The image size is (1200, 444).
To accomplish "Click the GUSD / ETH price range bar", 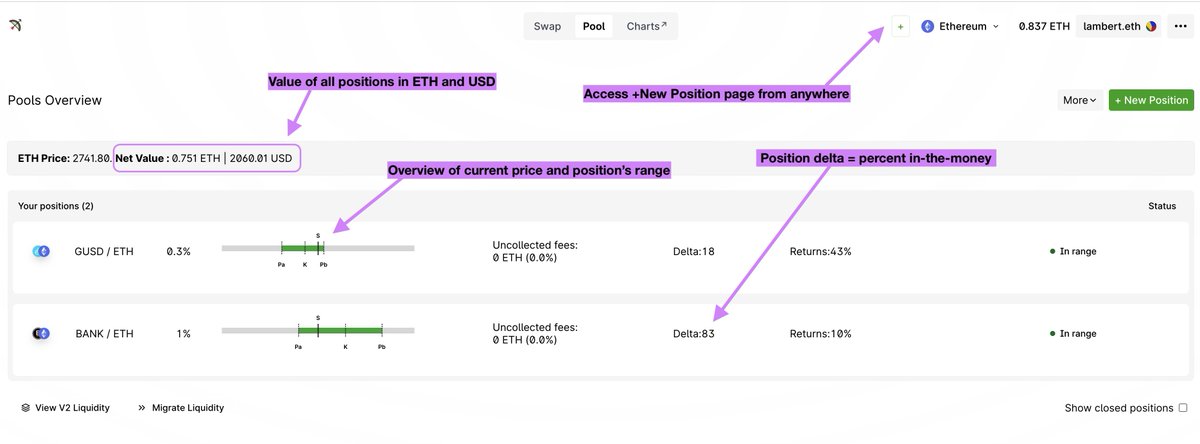I will 317,247.
